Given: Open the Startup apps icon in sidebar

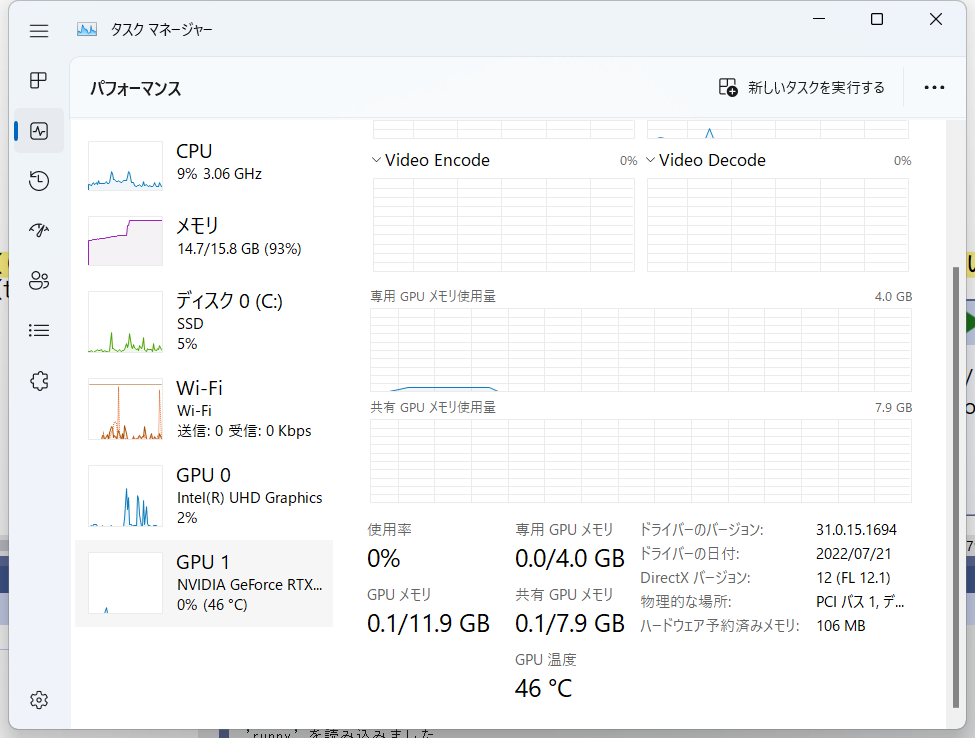Looking at the screenshot, I should click(39, 231).
